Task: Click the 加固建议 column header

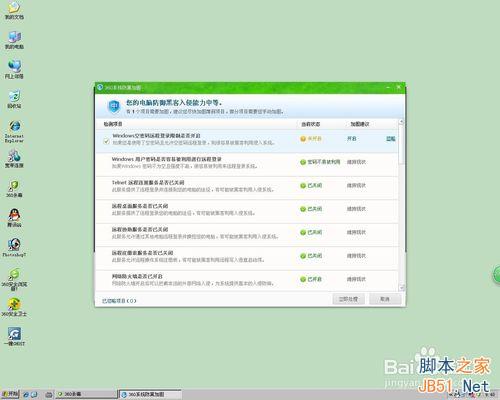Action: tap(360, 124)
